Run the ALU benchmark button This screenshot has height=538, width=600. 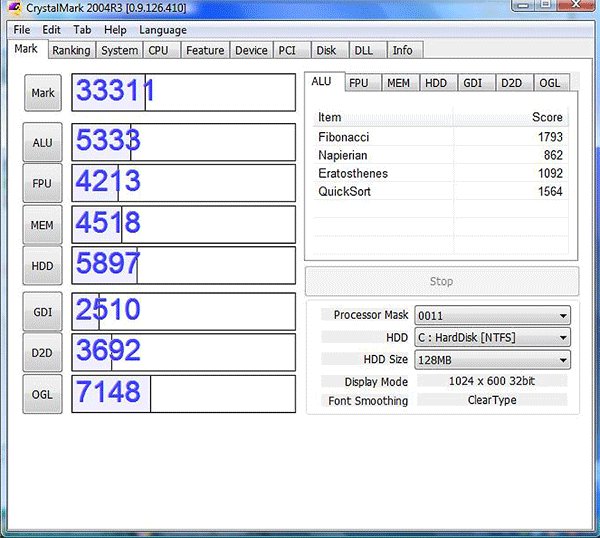[42, 142]
